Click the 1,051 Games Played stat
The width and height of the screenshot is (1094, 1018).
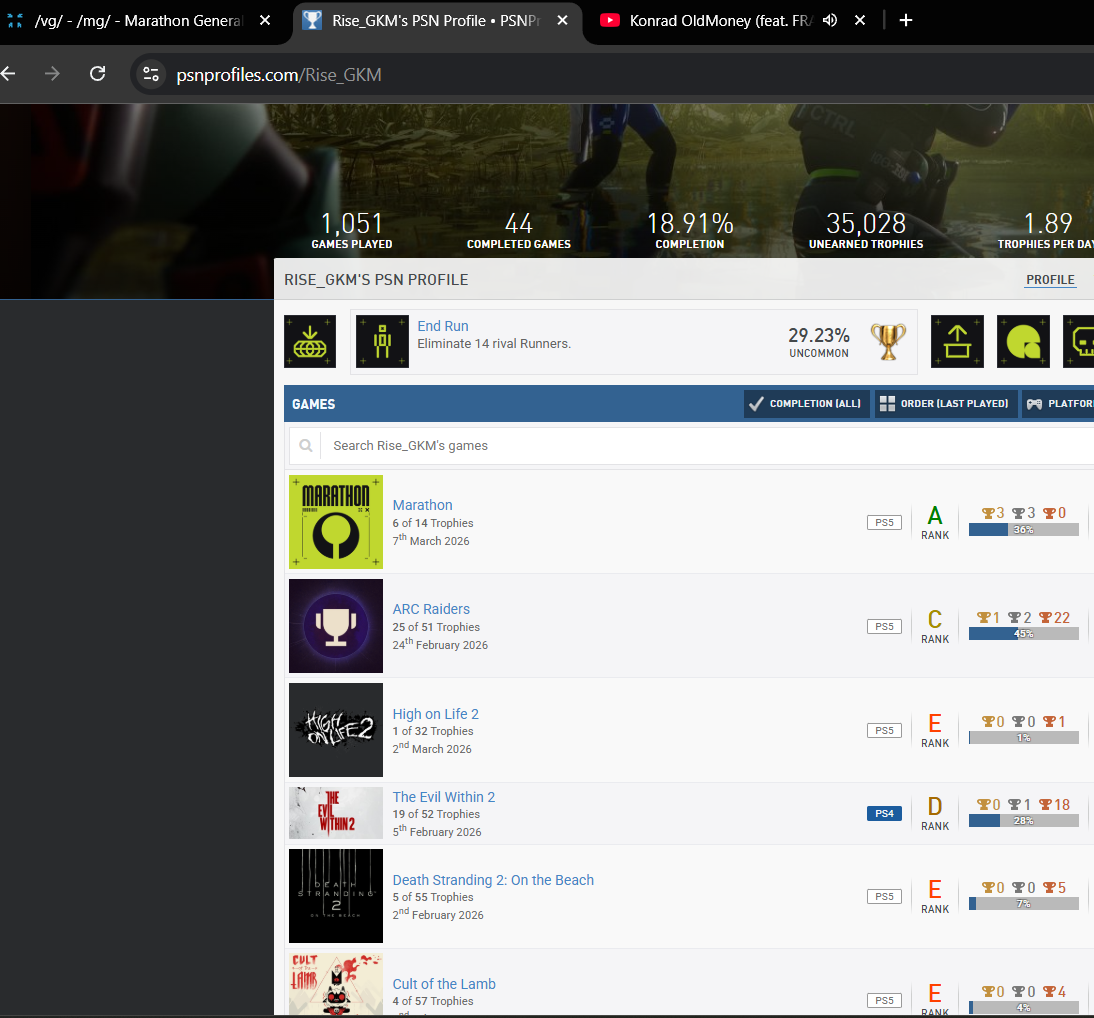click(x=352, y=230)
